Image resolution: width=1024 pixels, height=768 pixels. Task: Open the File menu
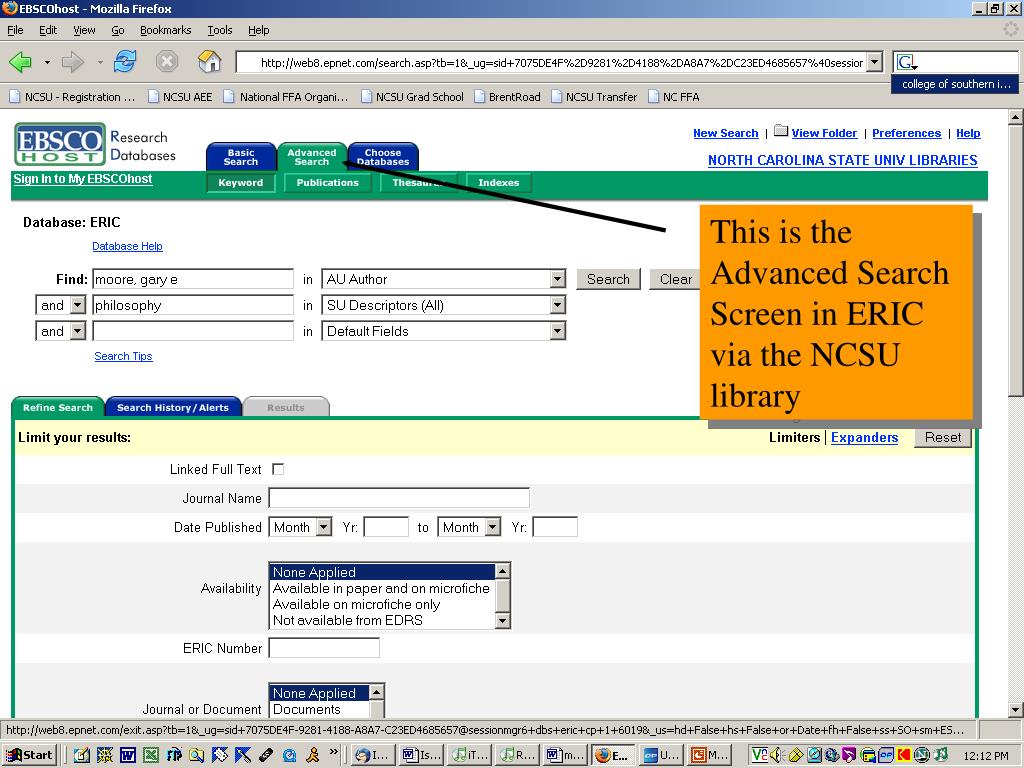(15, 30)
